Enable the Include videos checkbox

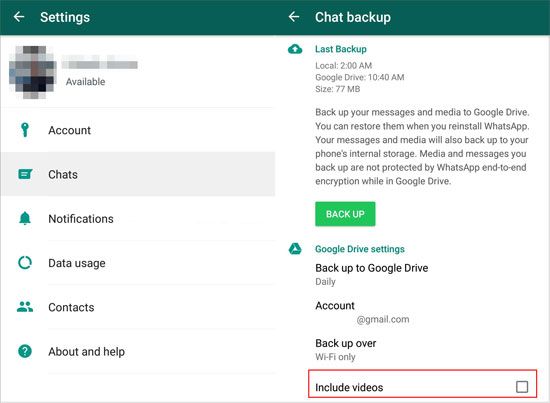[522, 387]
